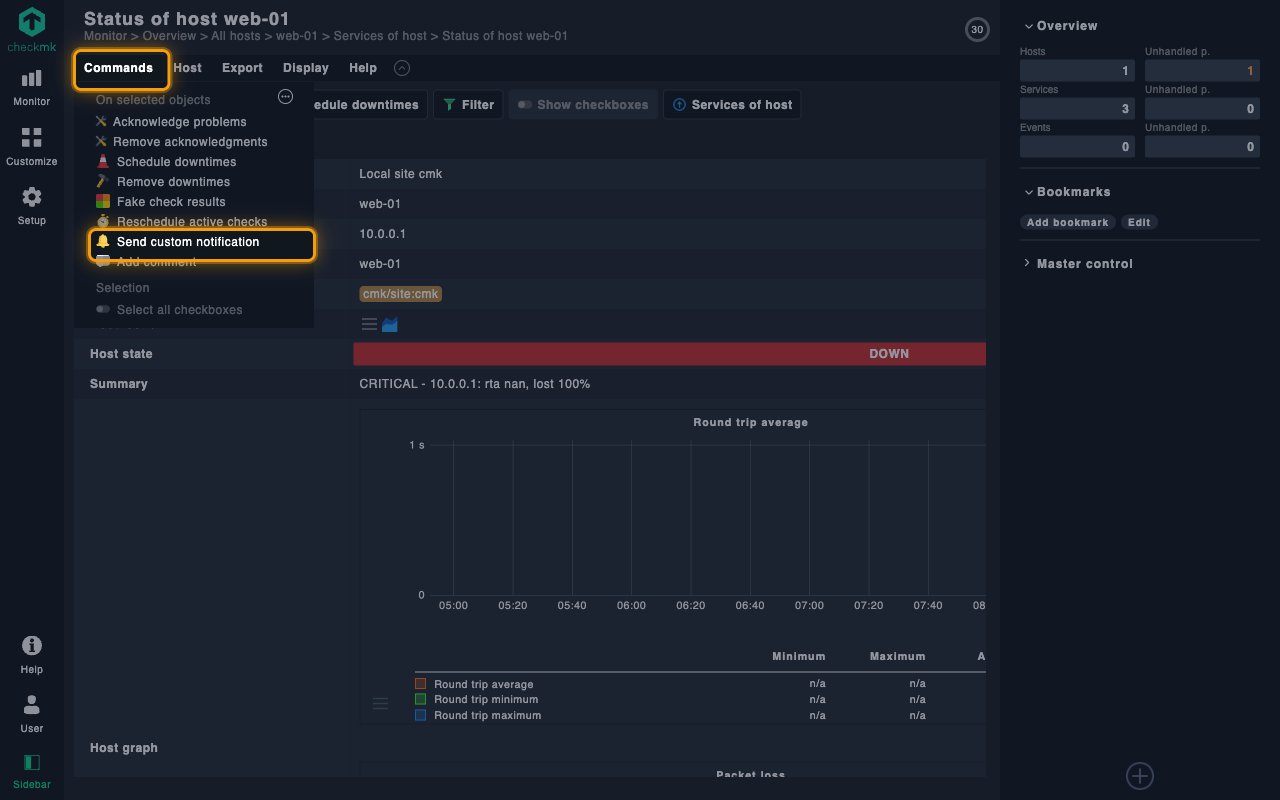Expand the Master control sidebar section
The width and height of the screenshot is (1280, 800).
pyautogui.click(x=1078, y=264)
